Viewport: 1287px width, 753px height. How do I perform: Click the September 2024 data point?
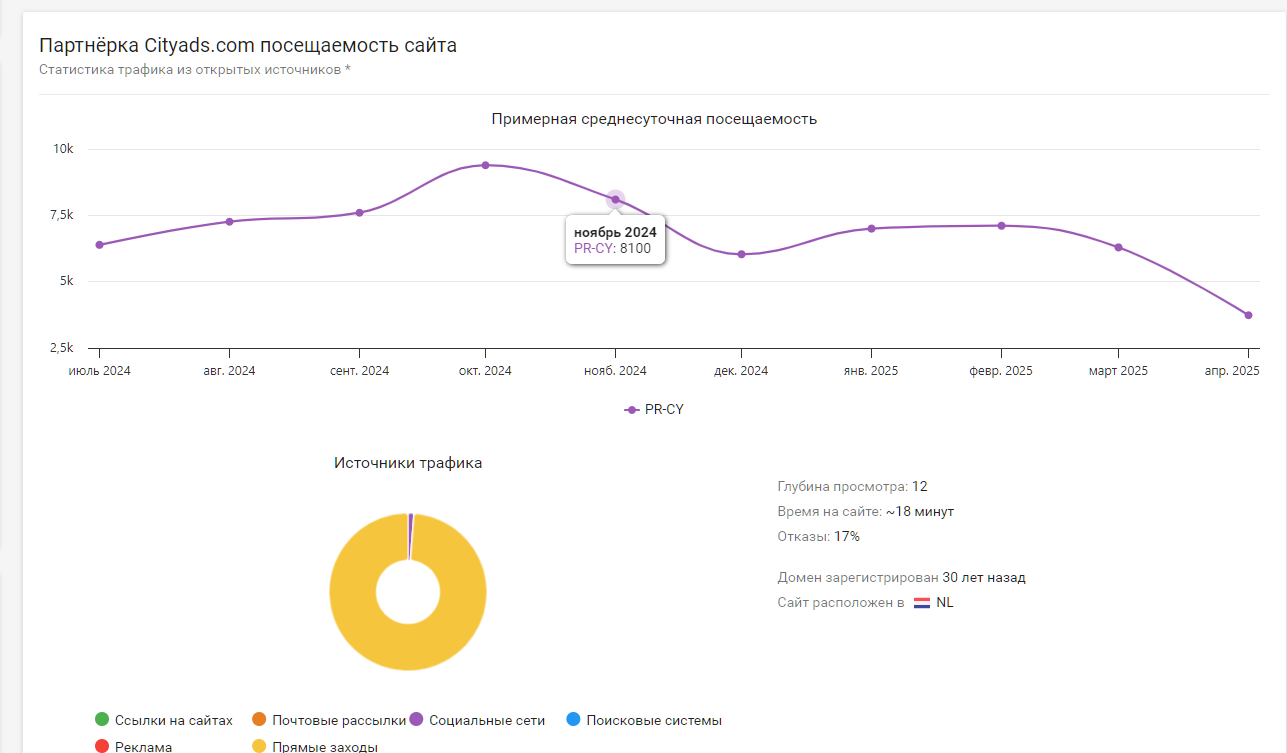click(359, 212)
